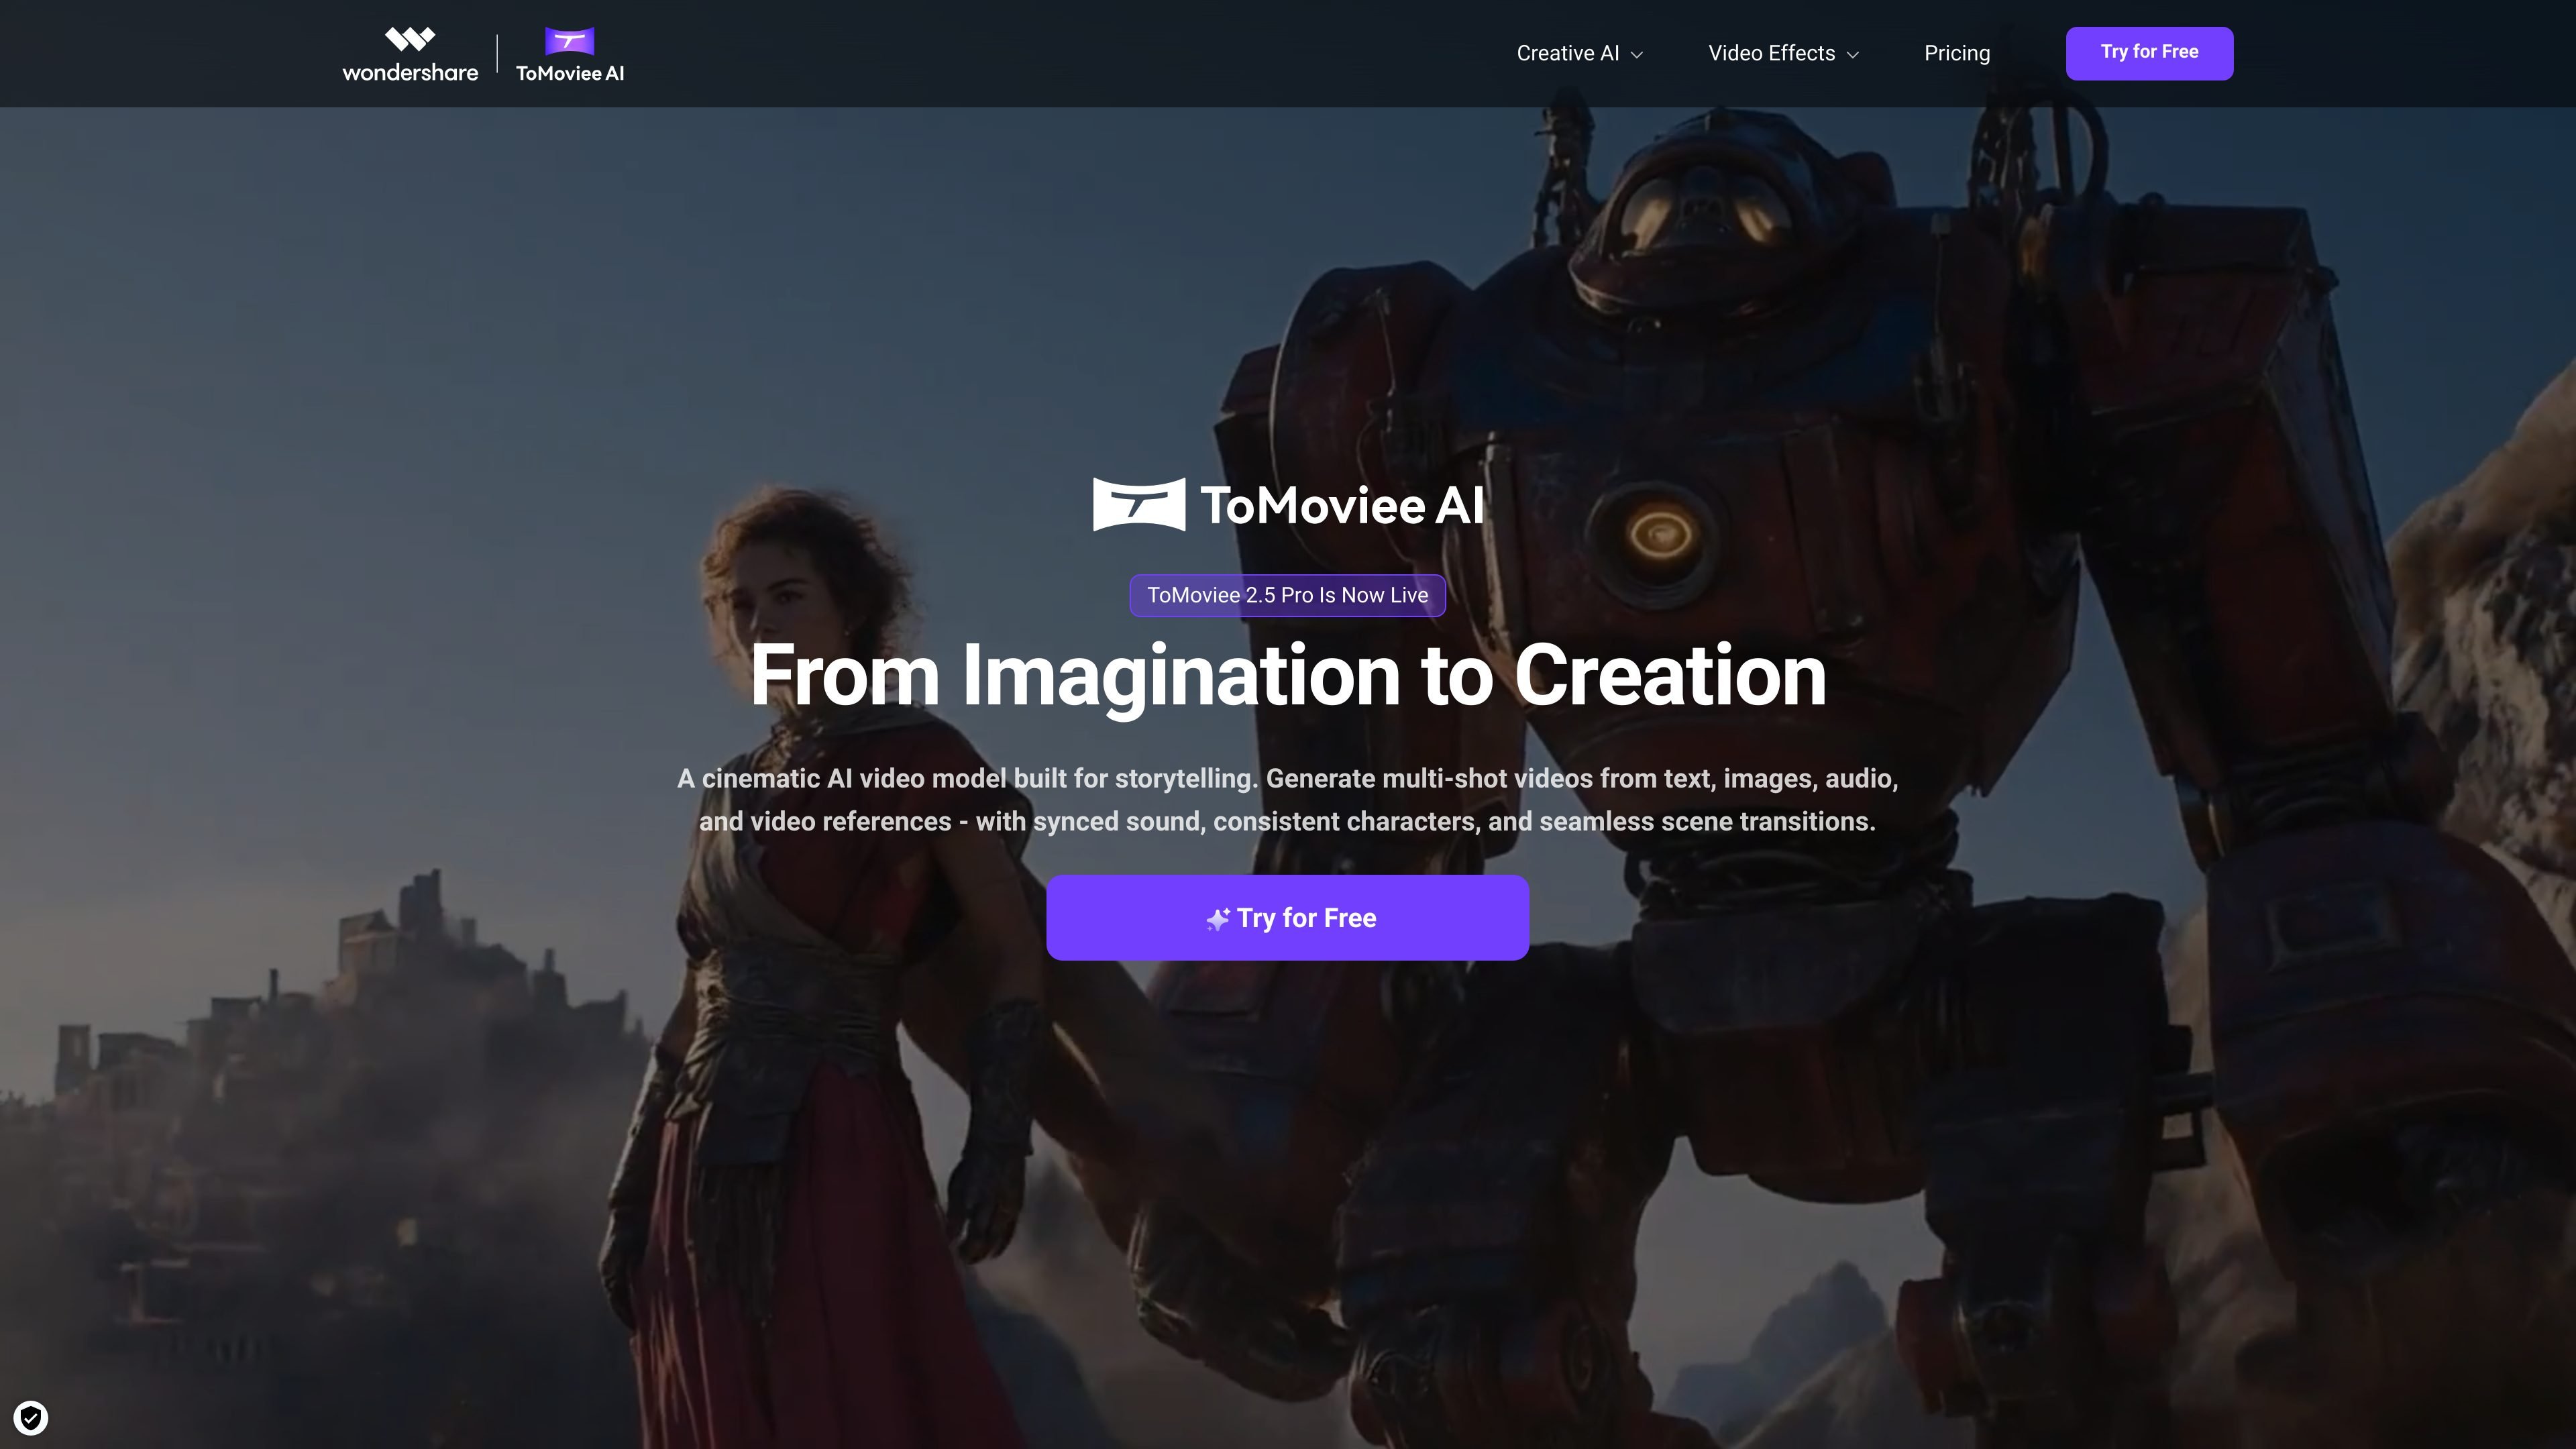The height and width of the screenshot is (1449, 2576).
Task: Click the ToMoviee 2.5 Pro Is Now Live badge
Action: 1287,595
